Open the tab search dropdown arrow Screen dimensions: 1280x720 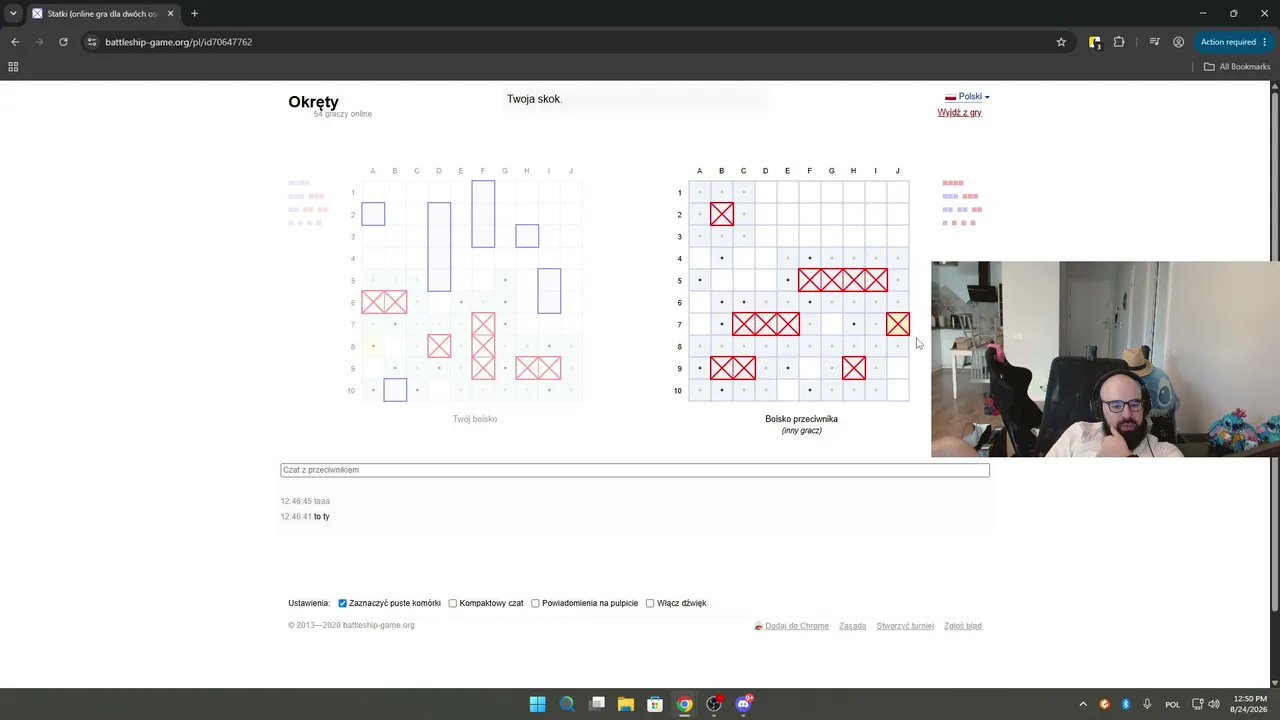(13, 14)
